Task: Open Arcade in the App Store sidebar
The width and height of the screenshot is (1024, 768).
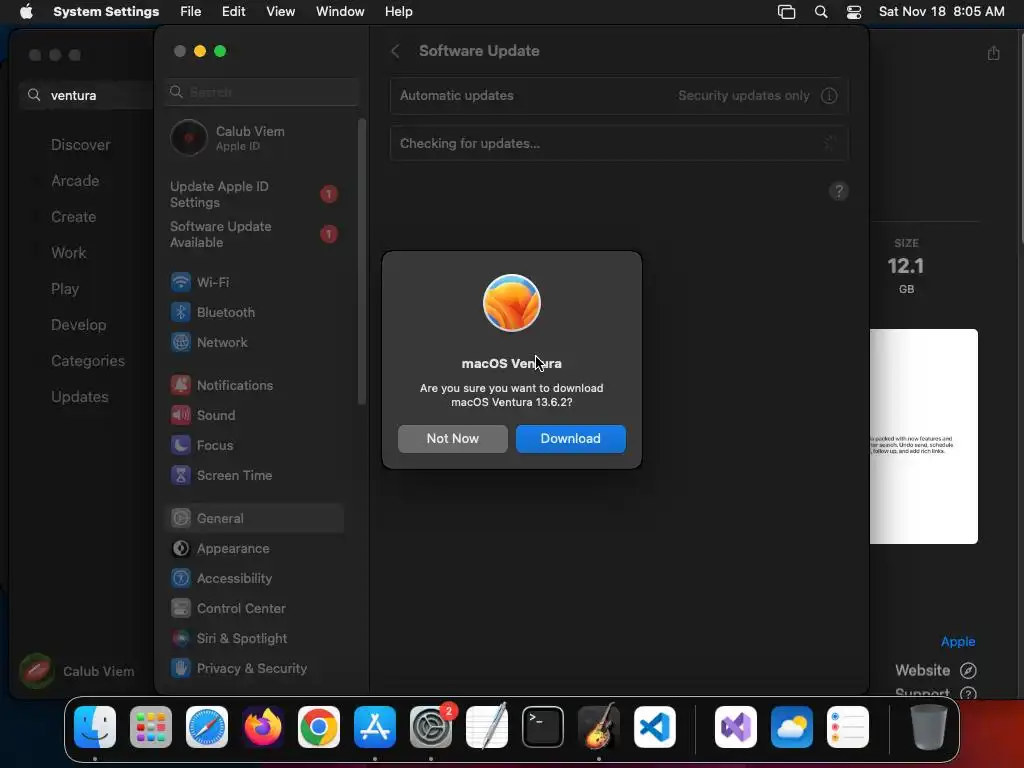Action: coord(75,181)
